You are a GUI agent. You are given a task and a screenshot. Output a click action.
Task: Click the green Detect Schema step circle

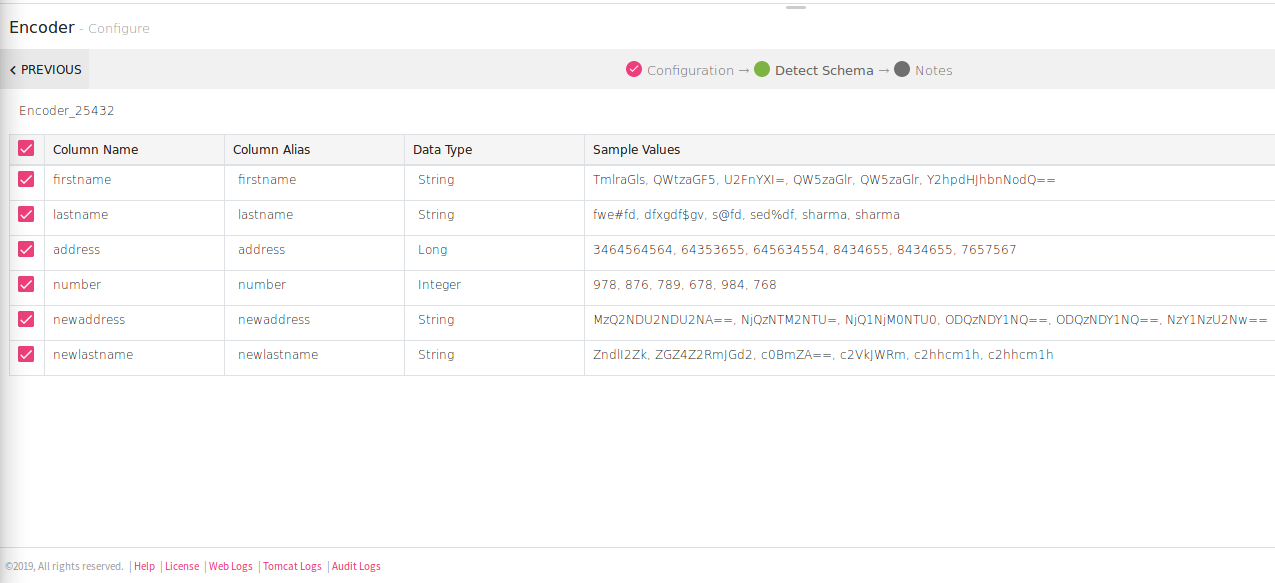762,70
